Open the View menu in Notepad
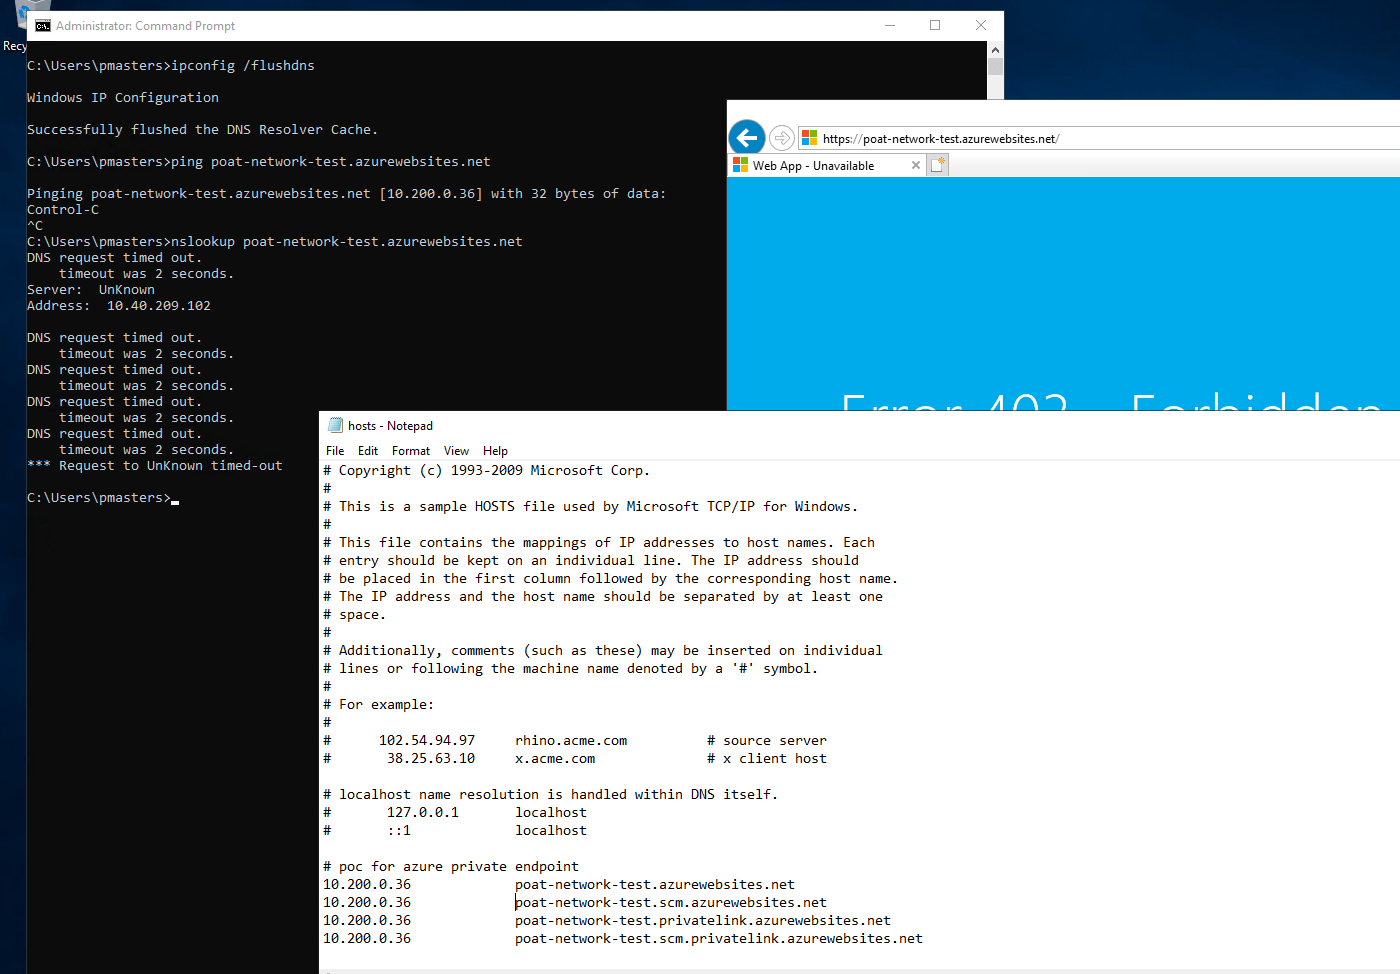The image size is (1400, 974). pyautogui.click(x=456, y=450)
